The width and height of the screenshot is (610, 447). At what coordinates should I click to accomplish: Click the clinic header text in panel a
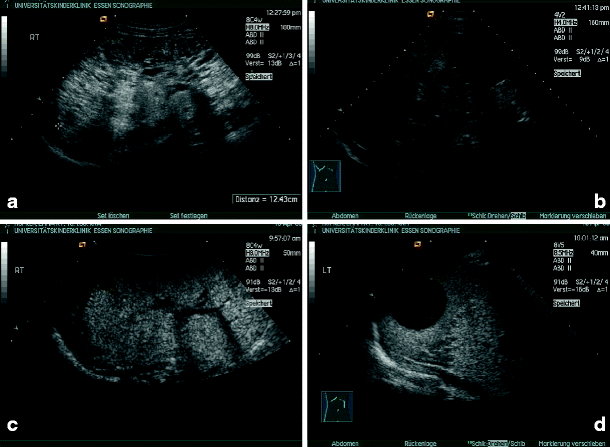(x=83, y=6)
